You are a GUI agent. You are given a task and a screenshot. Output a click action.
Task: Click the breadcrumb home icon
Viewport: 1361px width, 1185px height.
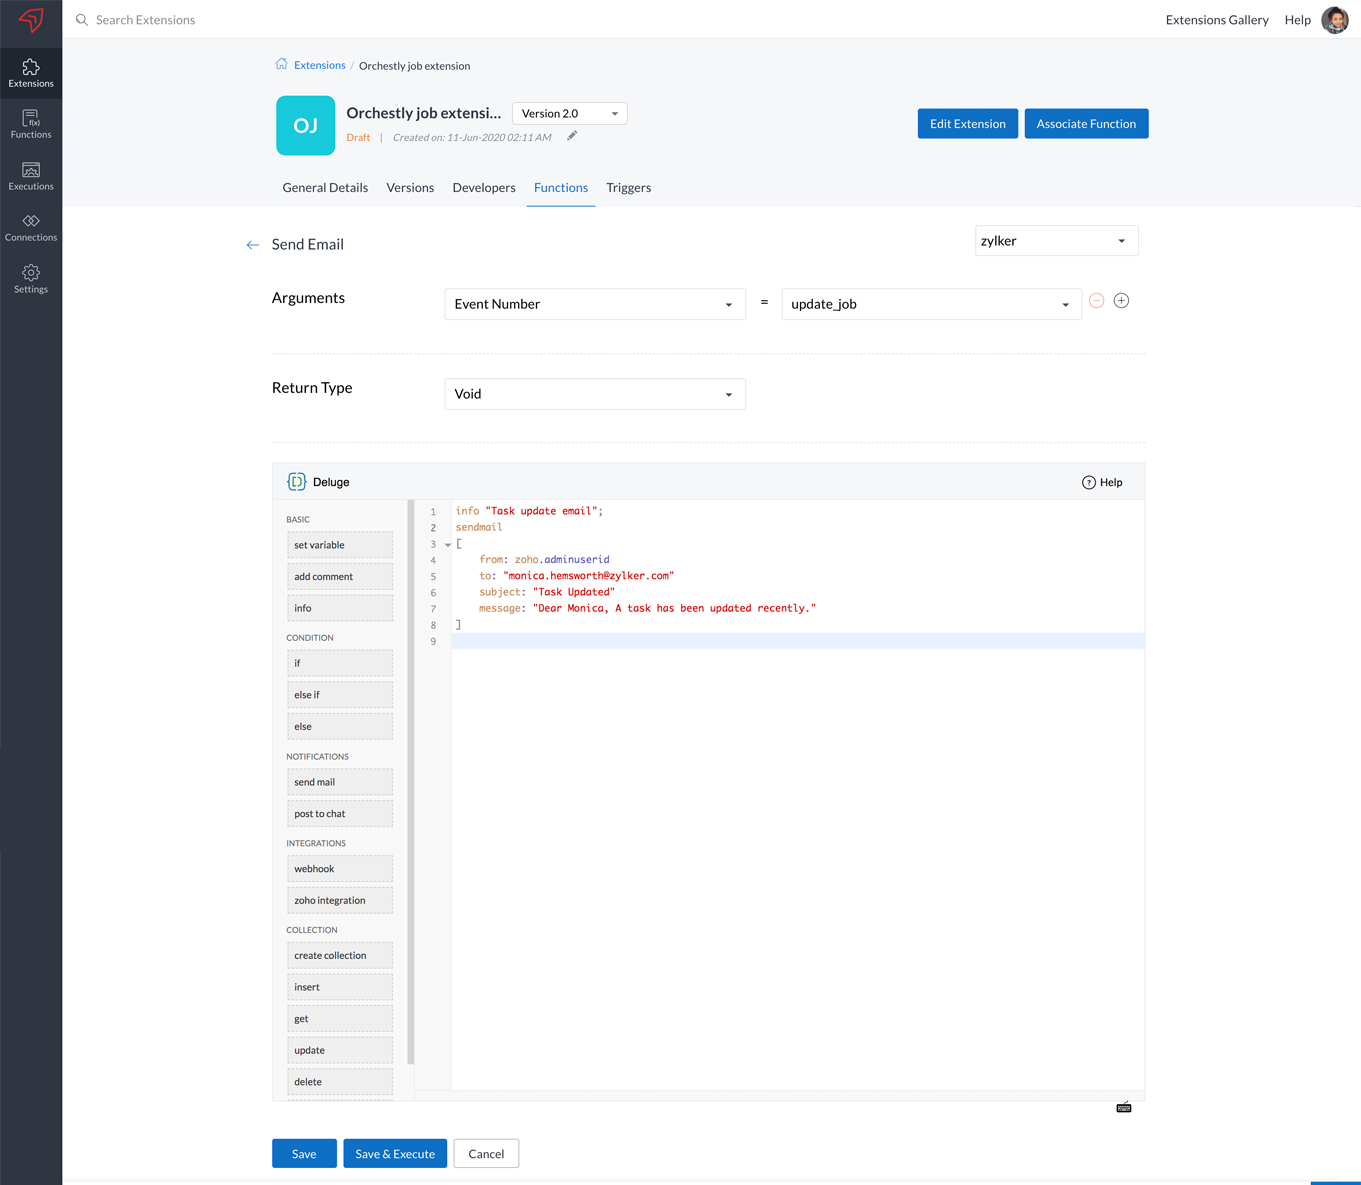[x=281, y=64]
